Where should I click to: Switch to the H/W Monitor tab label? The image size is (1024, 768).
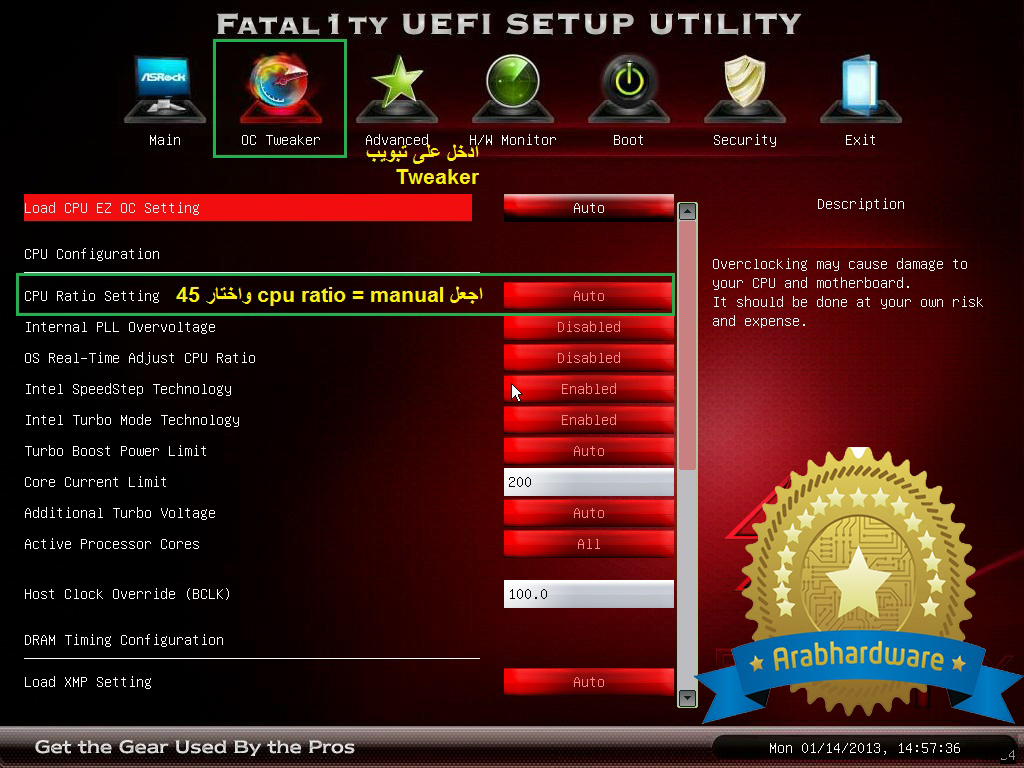point(513,140)
